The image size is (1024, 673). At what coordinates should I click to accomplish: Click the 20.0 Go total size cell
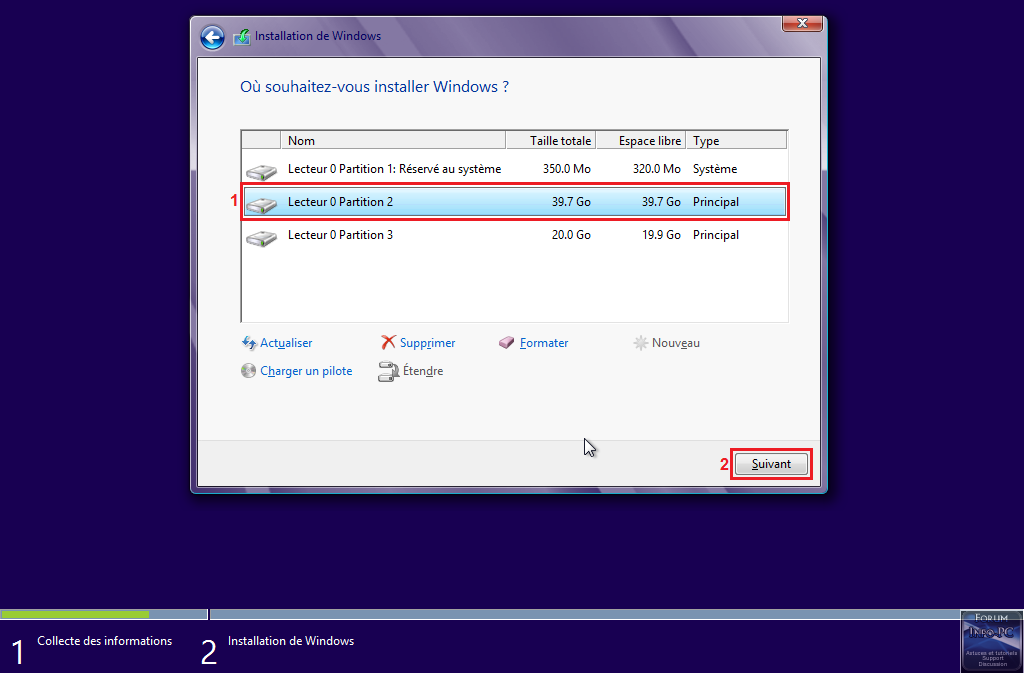[x=571, y=235]
